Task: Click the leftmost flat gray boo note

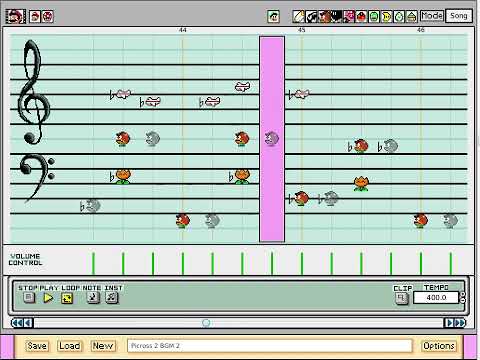Action: [x=90, y=206]
